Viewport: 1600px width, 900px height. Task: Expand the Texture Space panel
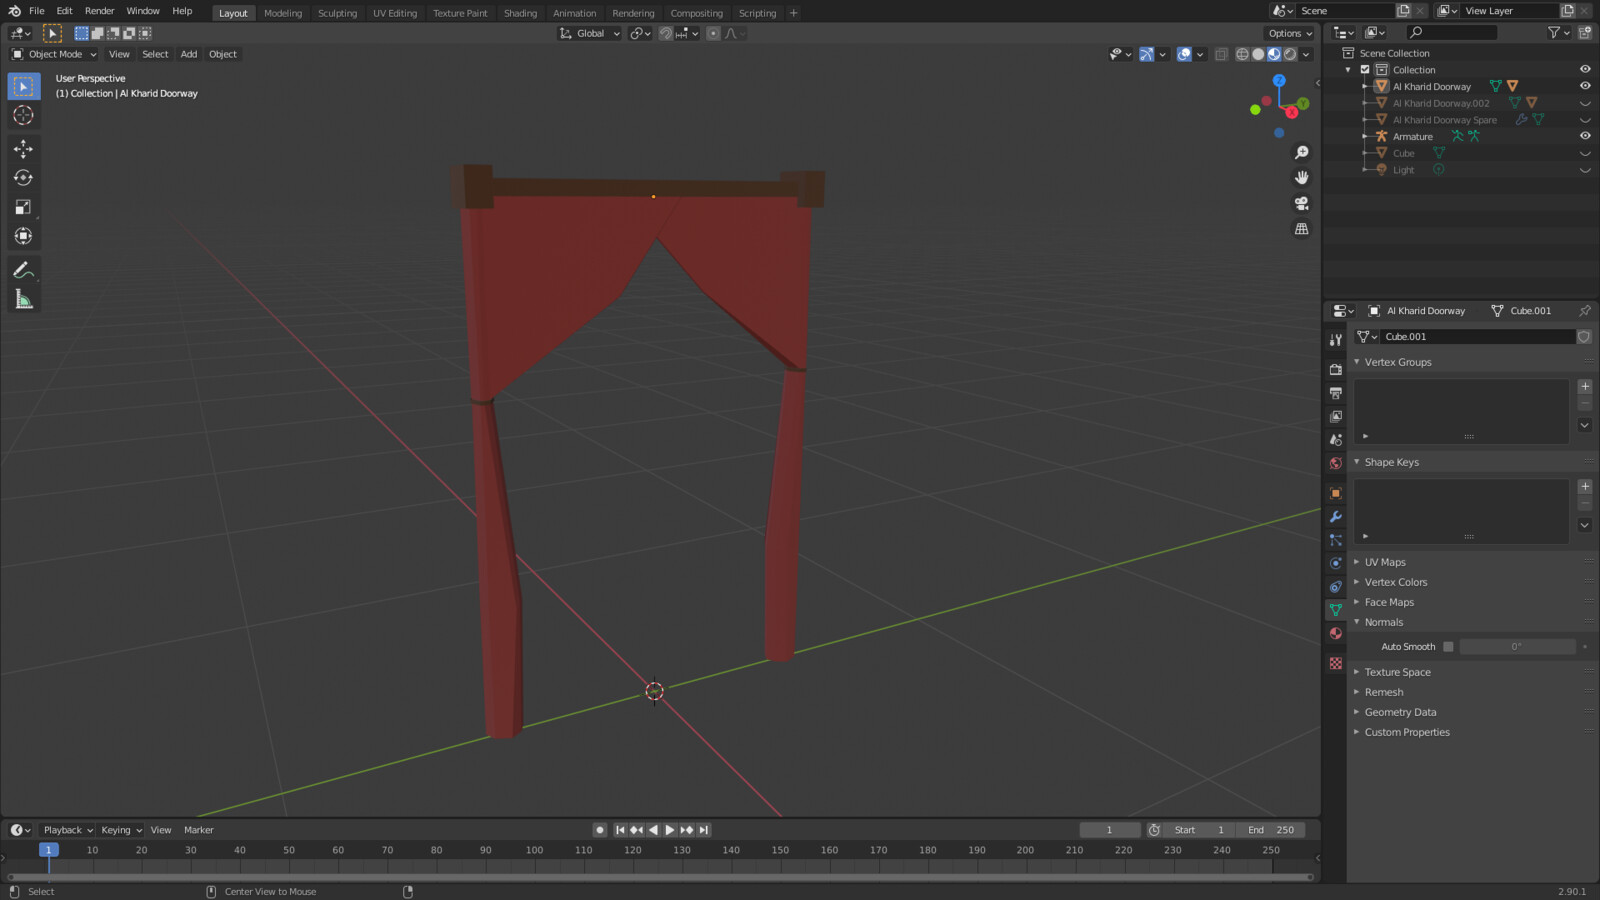[1397, 672]
